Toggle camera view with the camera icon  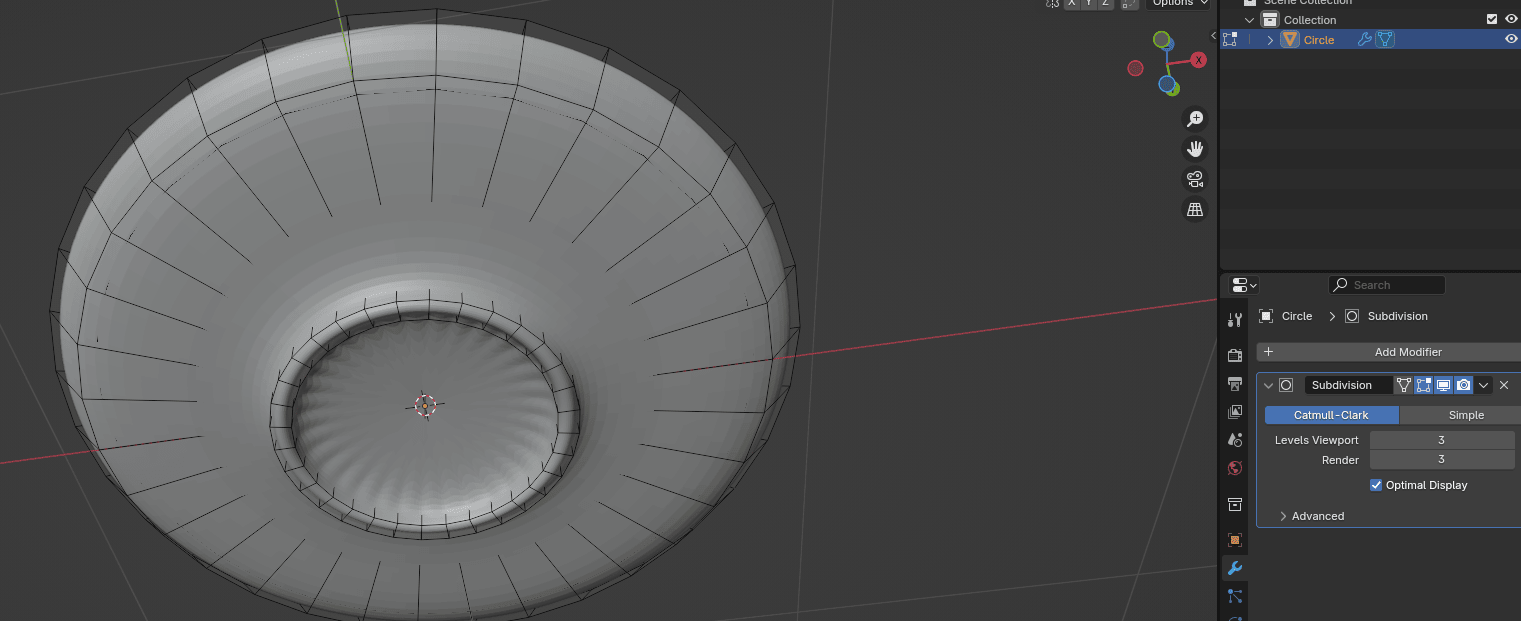1194,179
